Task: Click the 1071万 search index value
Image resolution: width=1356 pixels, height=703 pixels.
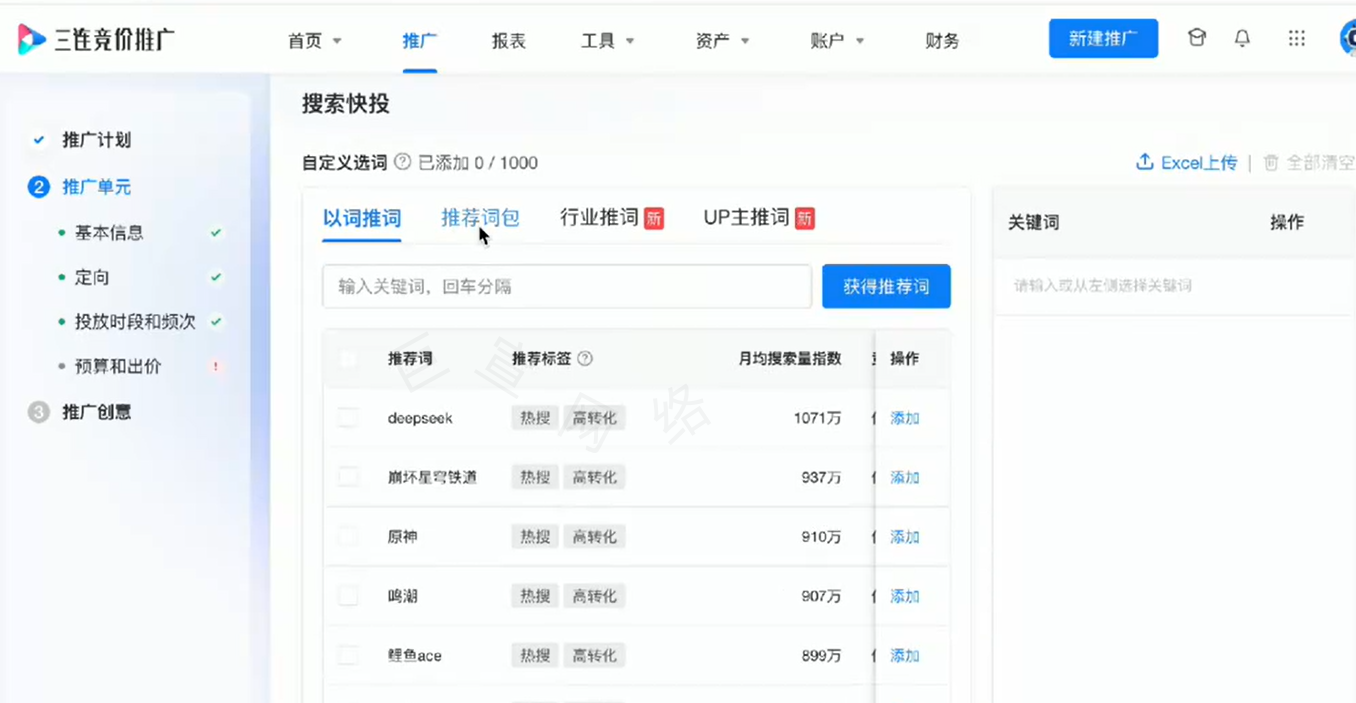Action: click(x=817, y=418)
